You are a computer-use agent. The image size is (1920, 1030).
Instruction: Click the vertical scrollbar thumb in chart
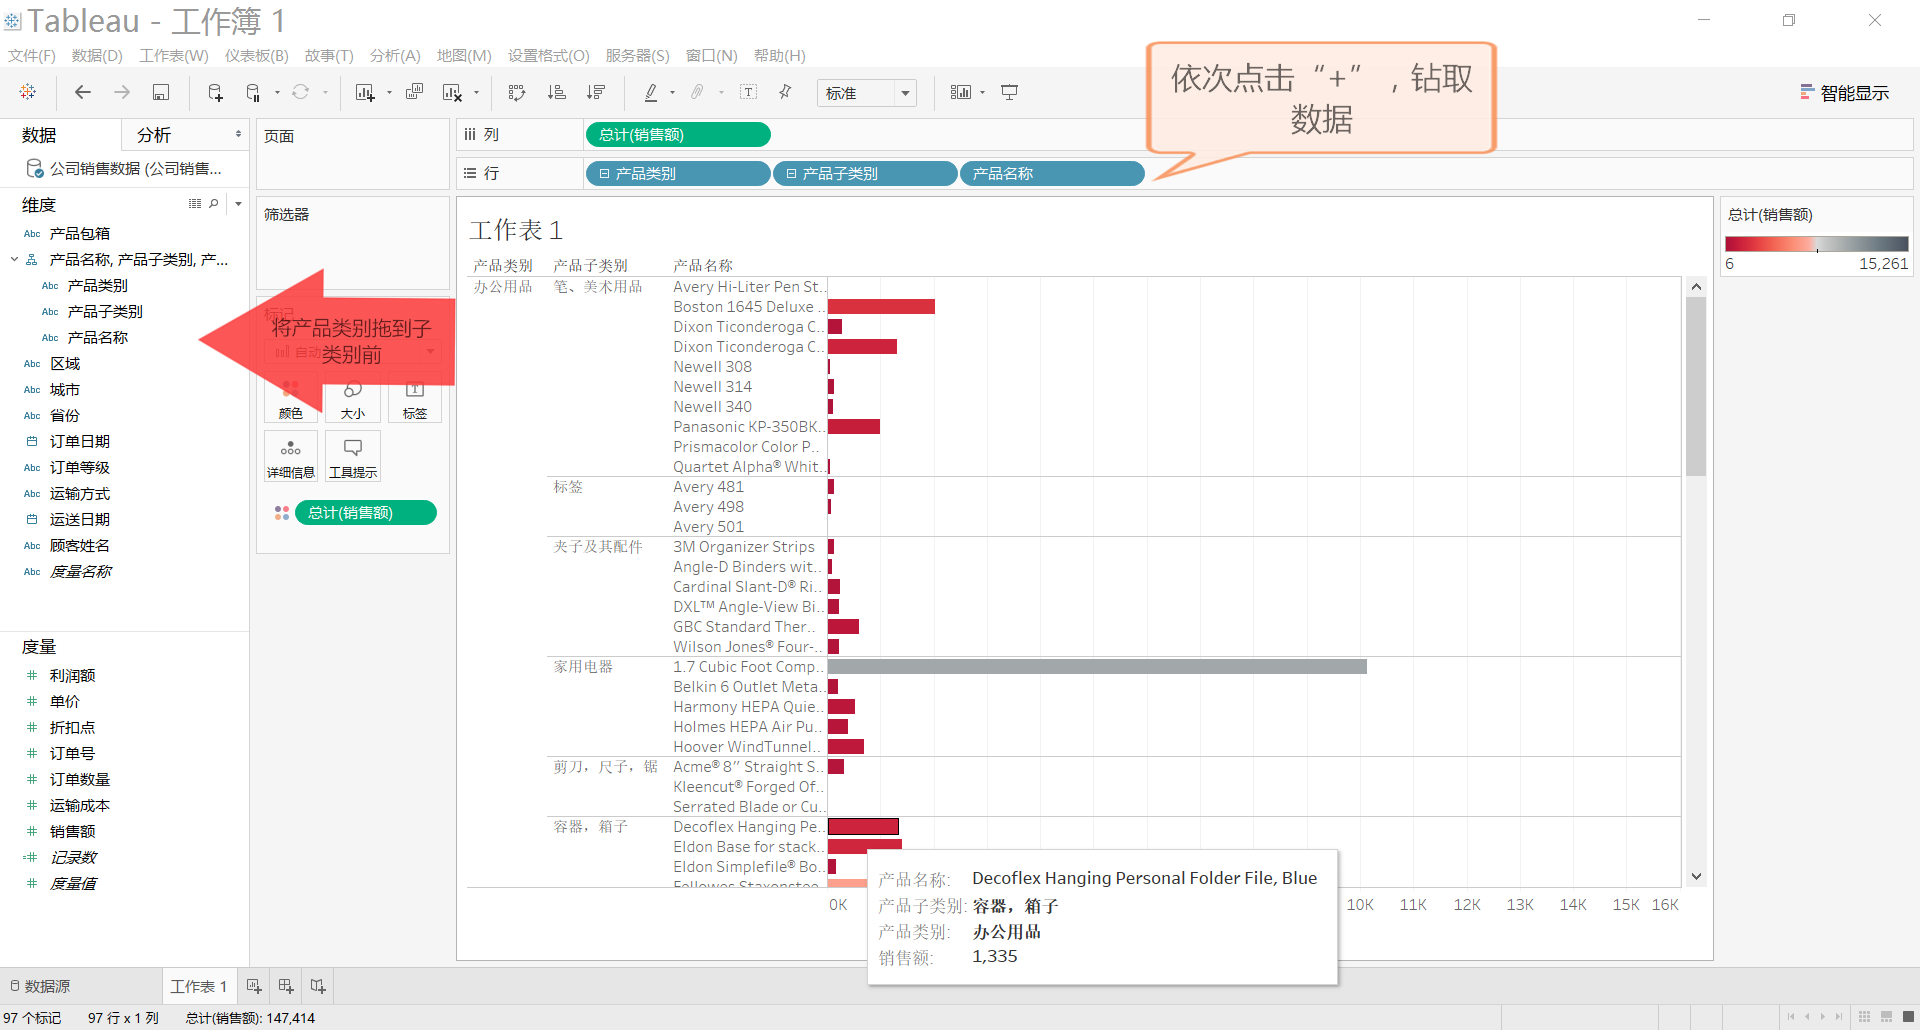(1696, 386)
